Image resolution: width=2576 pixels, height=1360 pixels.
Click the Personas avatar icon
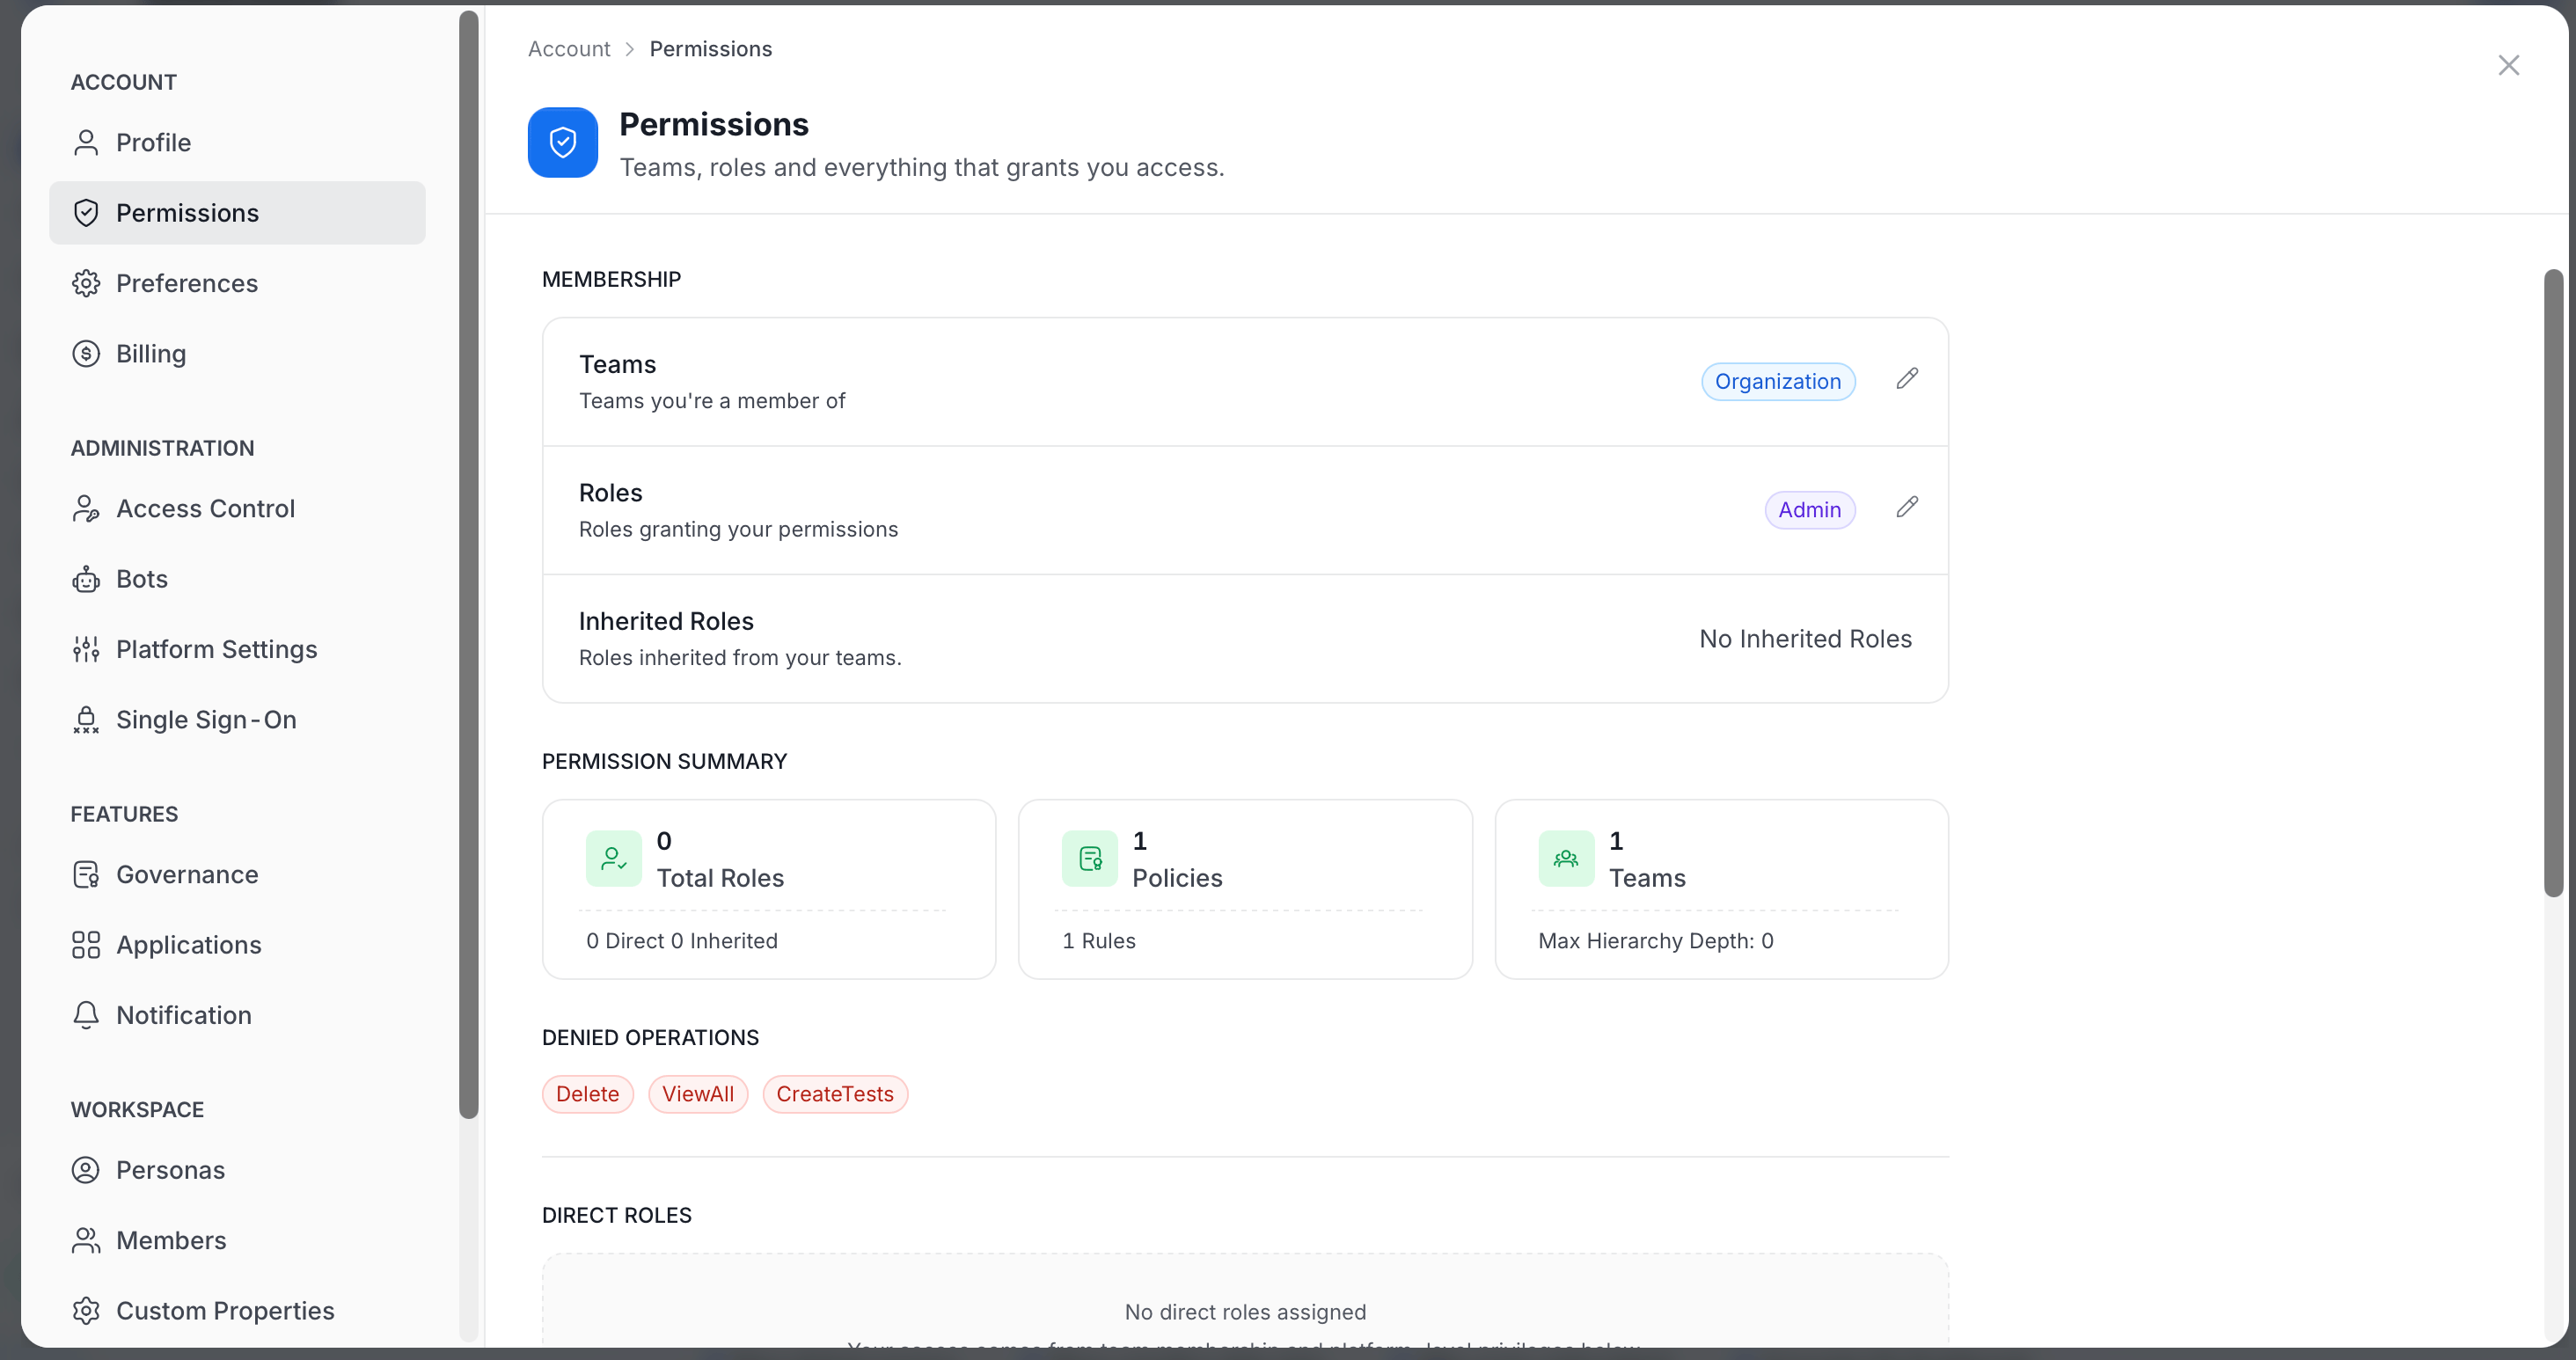coord(86,1170)
